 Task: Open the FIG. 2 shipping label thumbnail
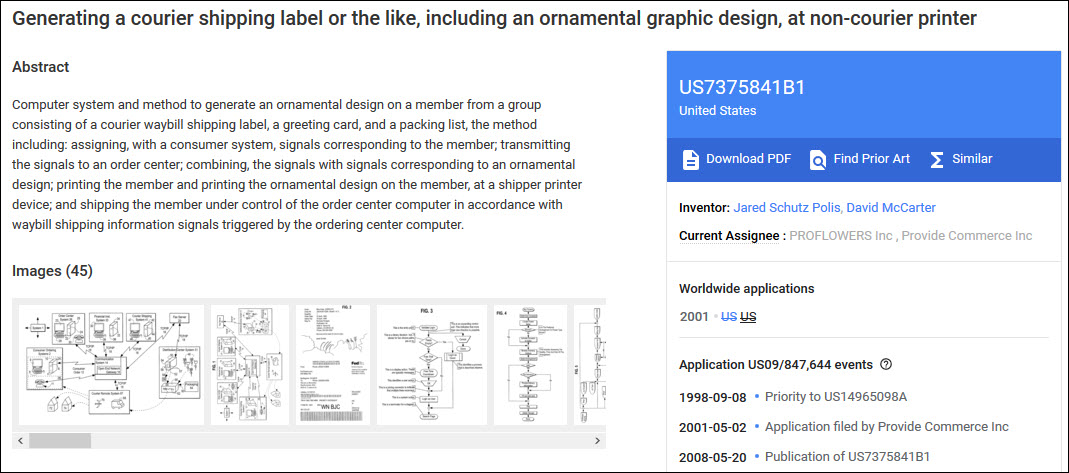coord(333,365)
